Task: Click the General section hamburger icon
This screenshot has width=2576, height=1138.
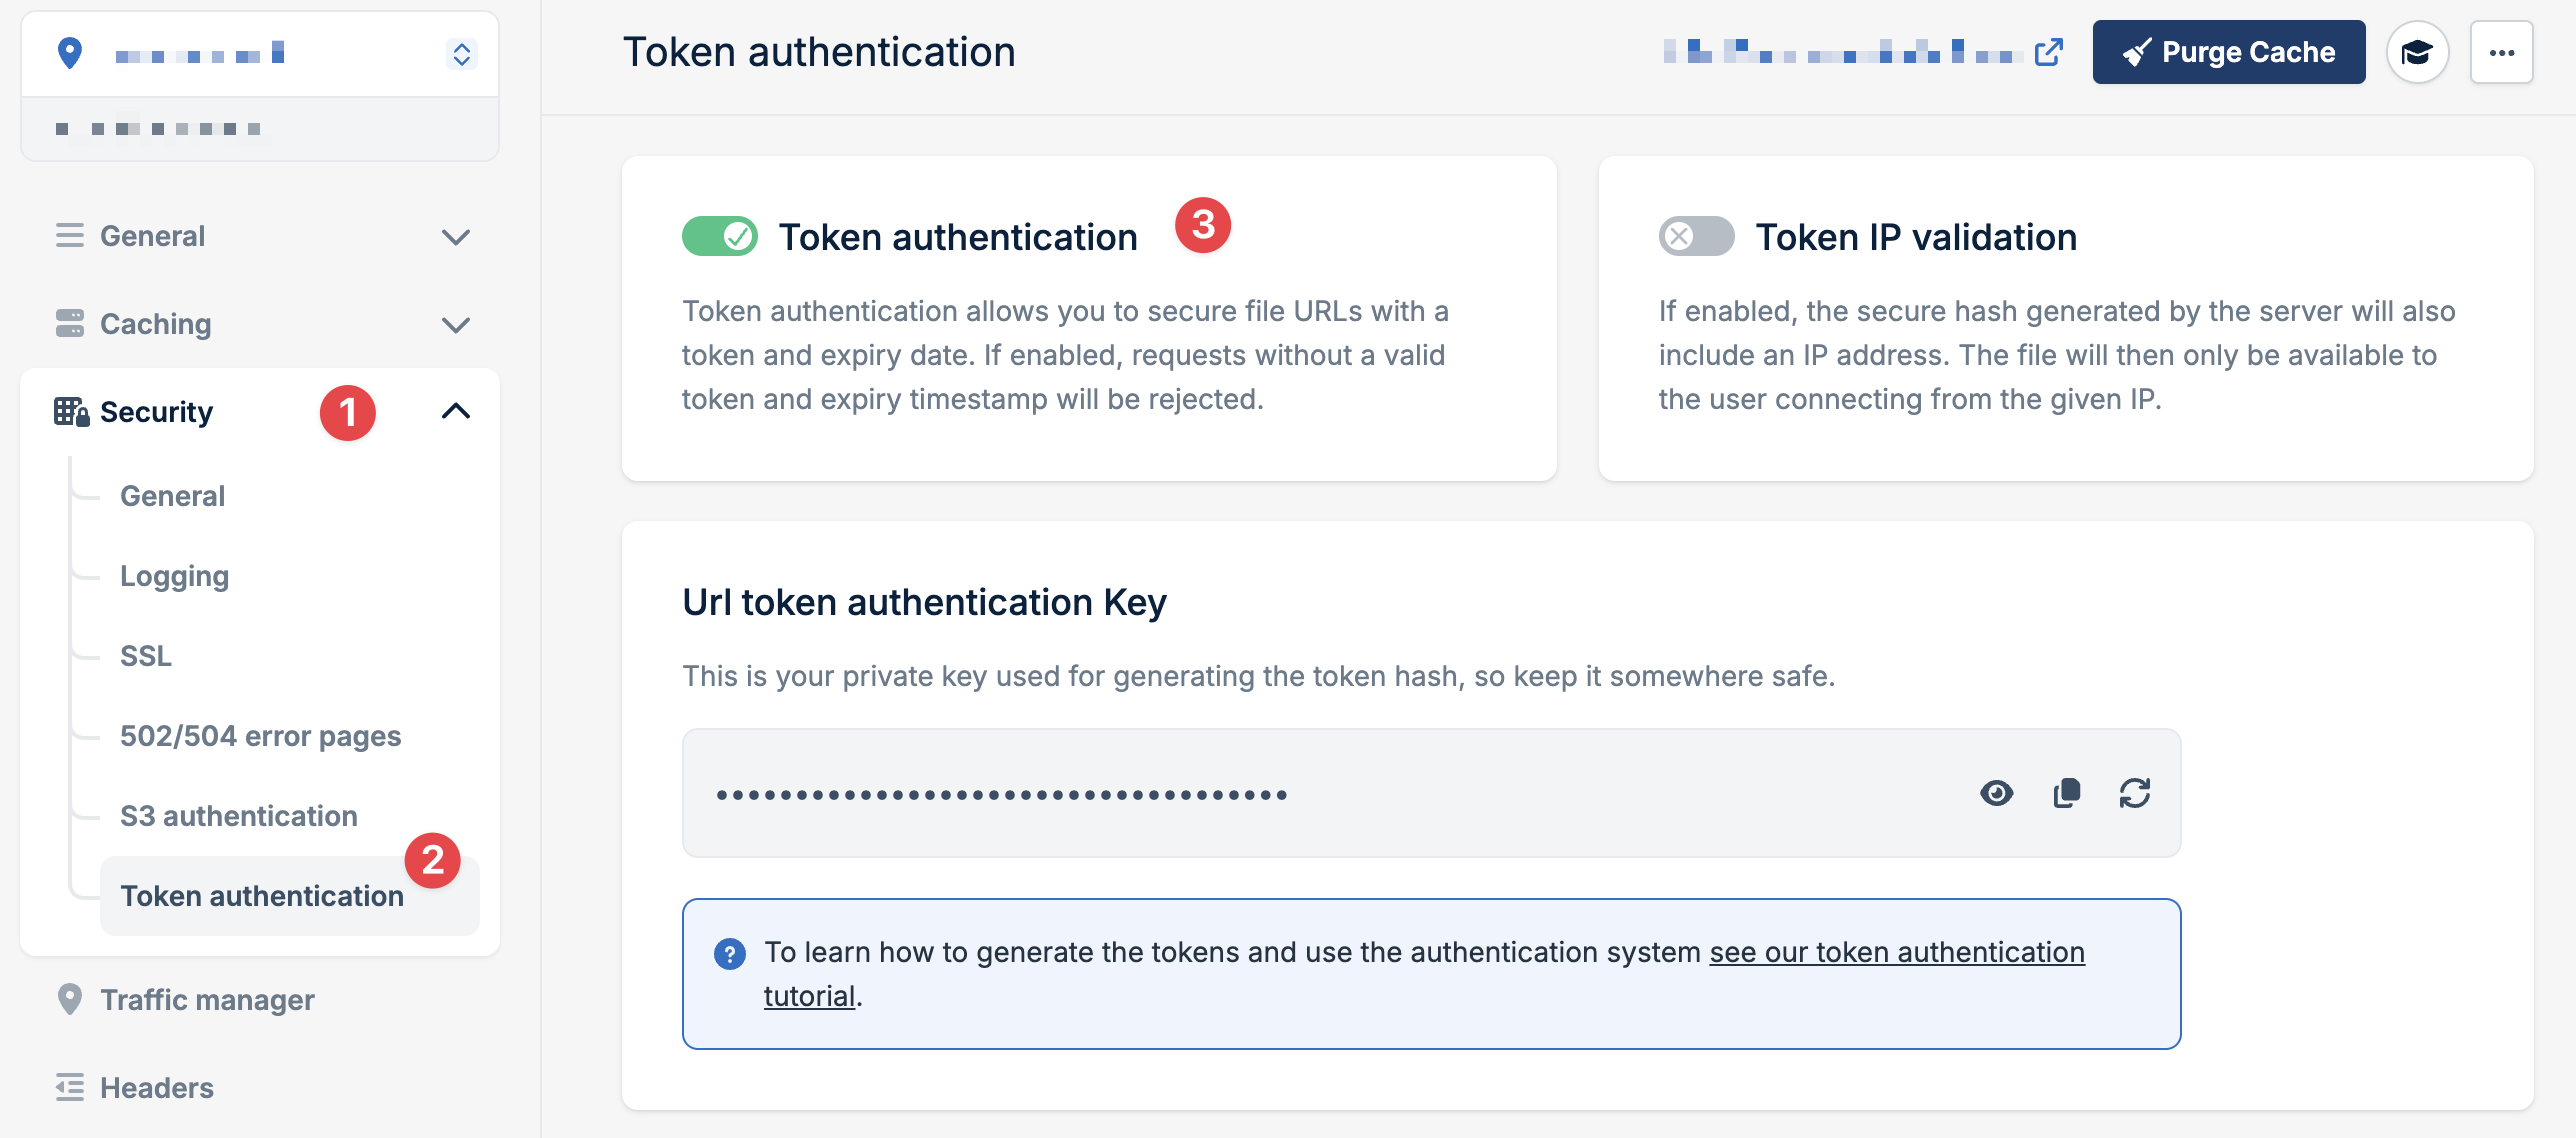Action: click(69, 236)
